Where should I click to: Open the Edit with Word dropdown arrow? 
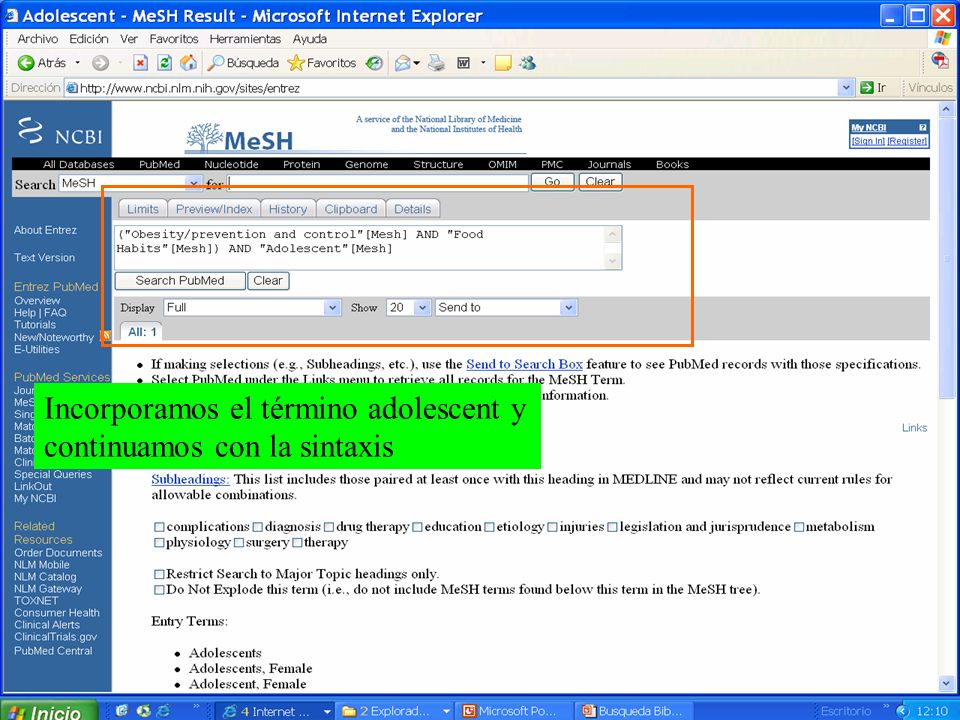[x=483, y=62]
